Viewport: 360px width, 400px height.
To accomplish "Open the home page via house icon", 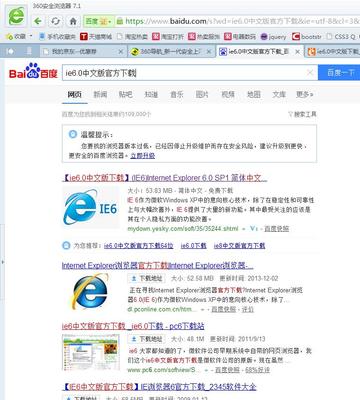I will coord(73,21).
